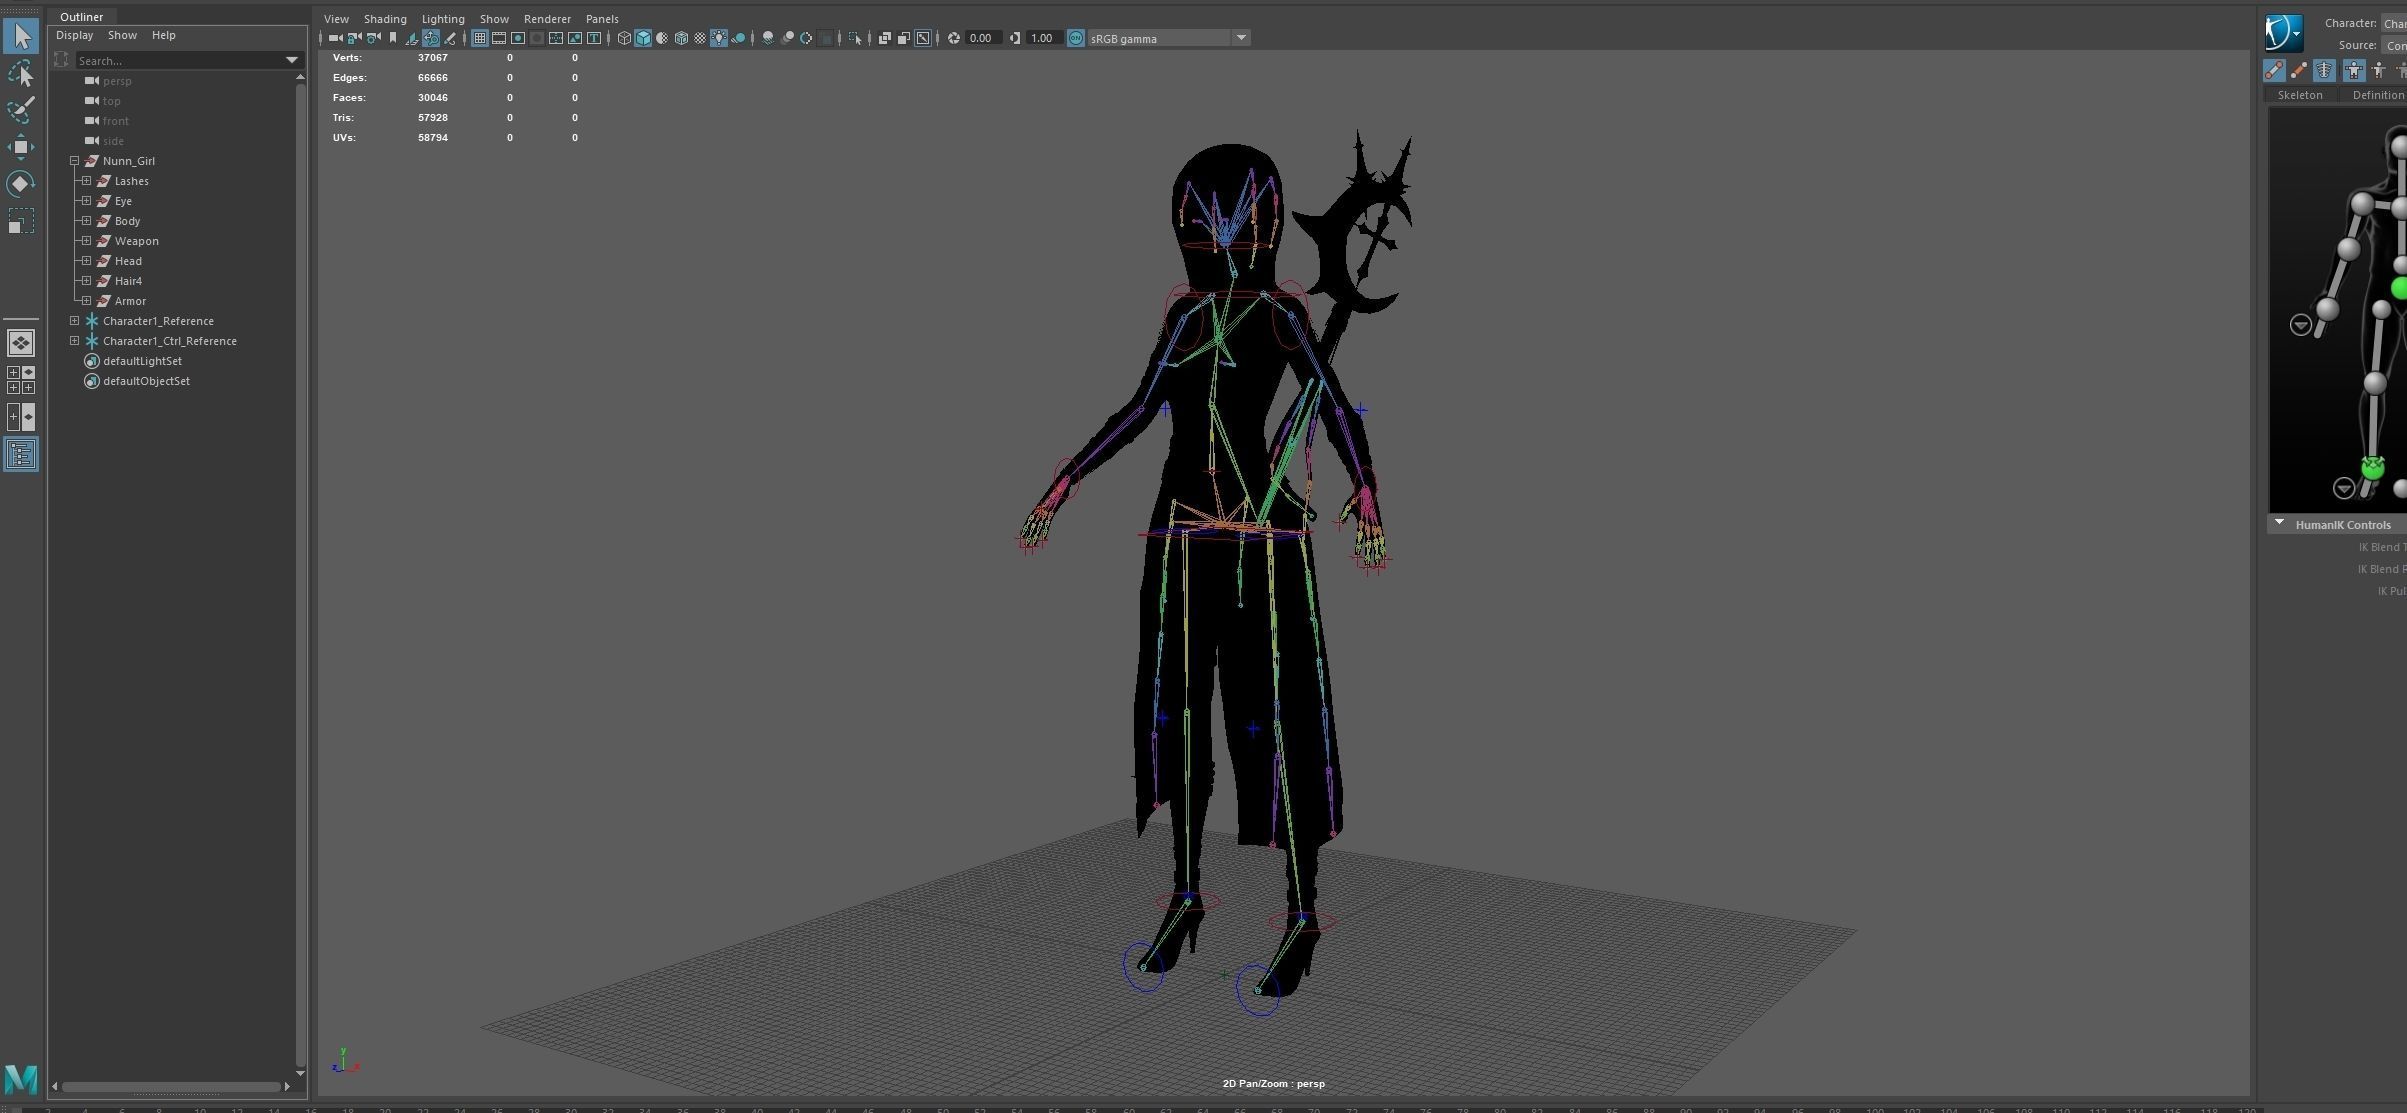Activate the Rotate tool
This screenshot has height=1113, width=2407.
[x=21, y=184]
